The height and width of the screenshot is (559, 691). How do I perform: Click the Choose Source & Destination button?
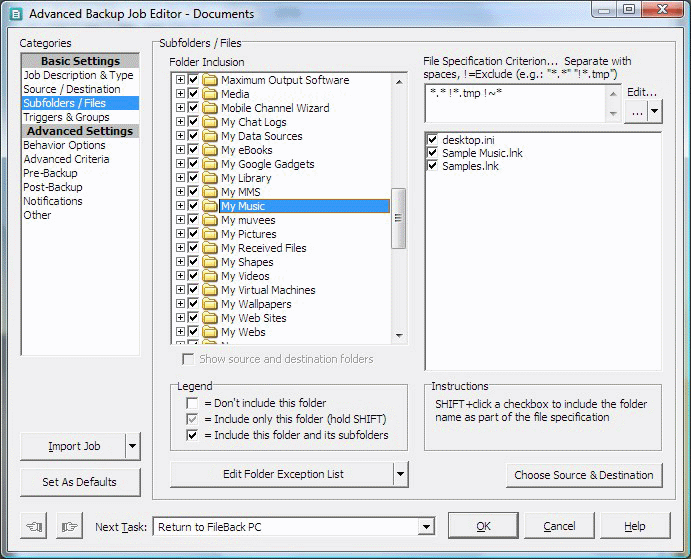coord(584,475)
